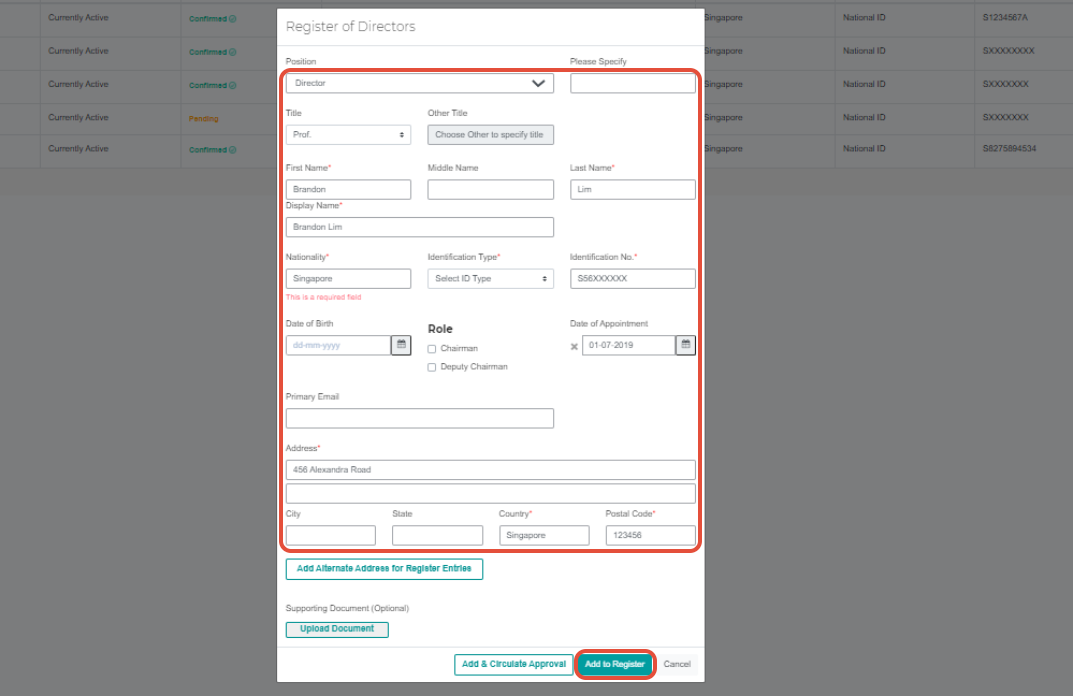Click the Upload Document button
This screenshot has width=1073, height=696.
point(337,629)
